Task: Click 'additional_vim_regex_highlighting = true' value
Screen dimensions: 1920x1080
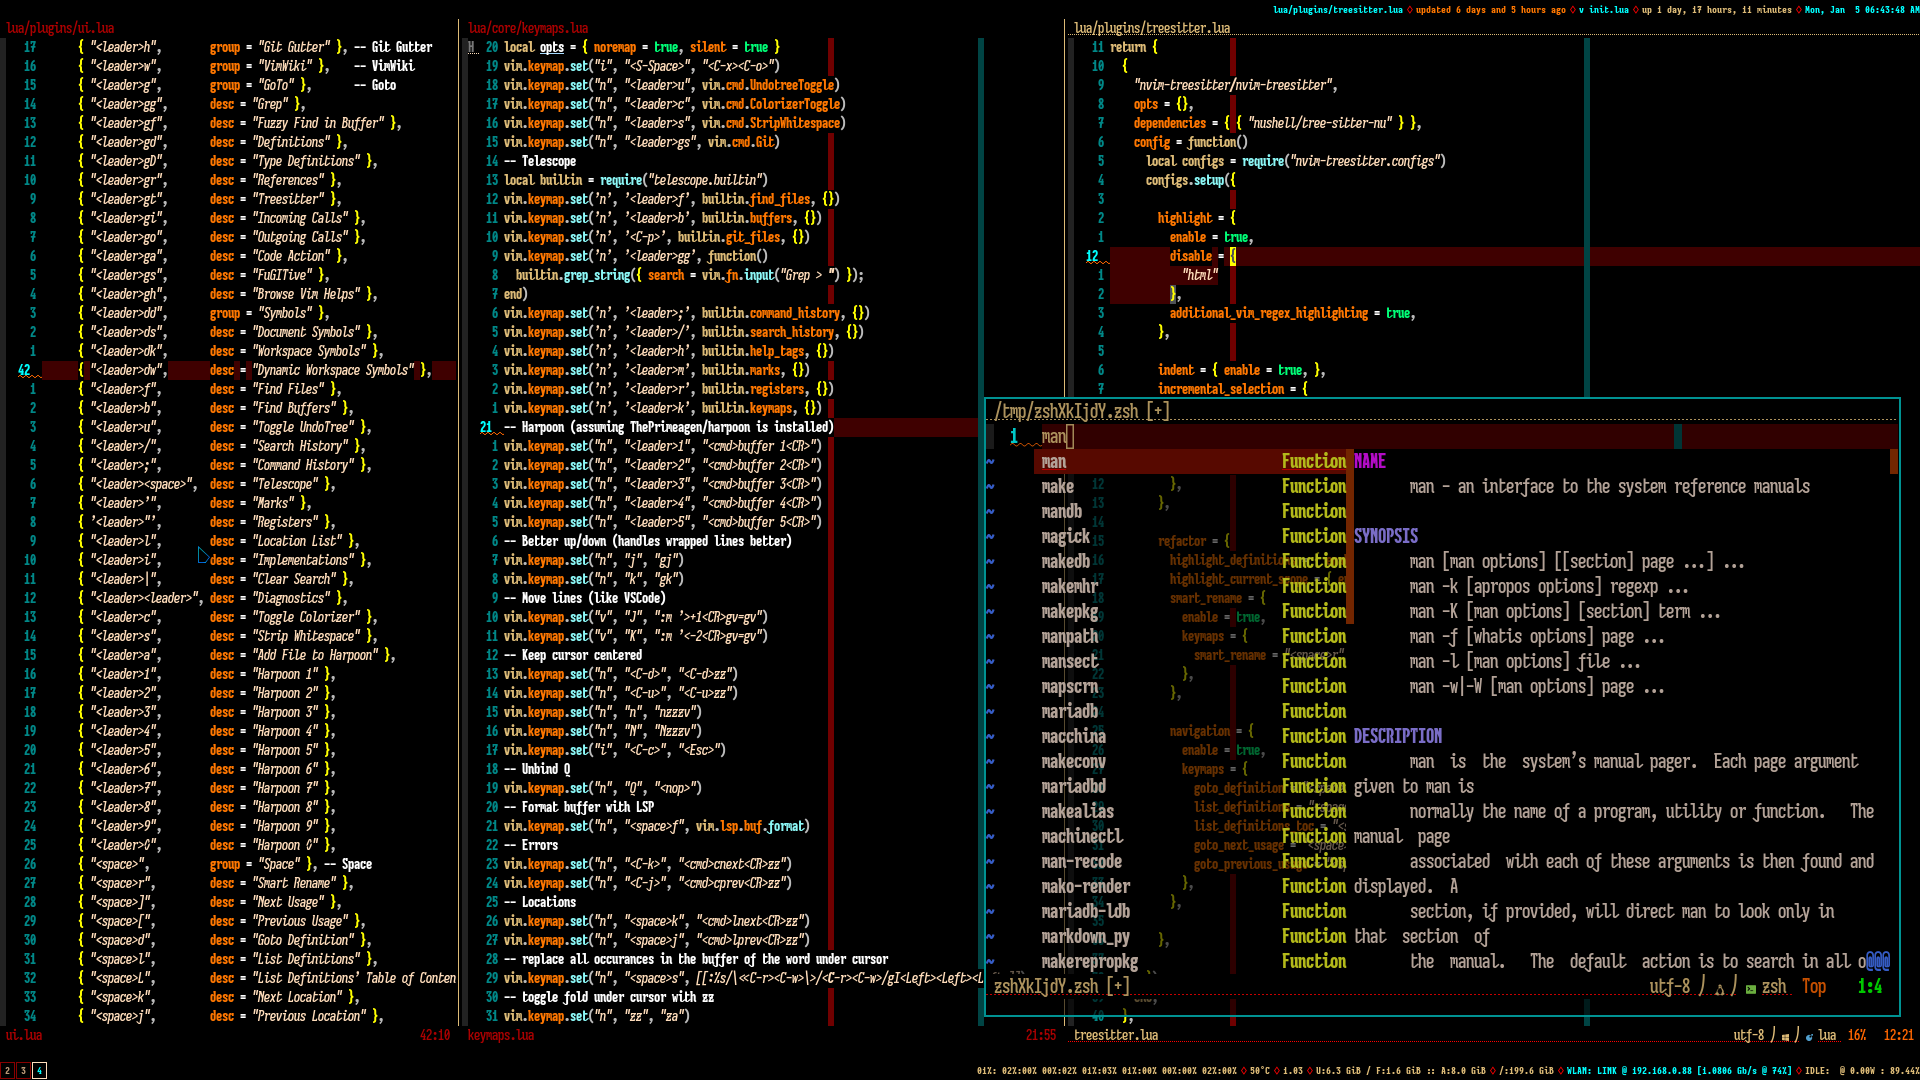Action: coord(1397,313)
